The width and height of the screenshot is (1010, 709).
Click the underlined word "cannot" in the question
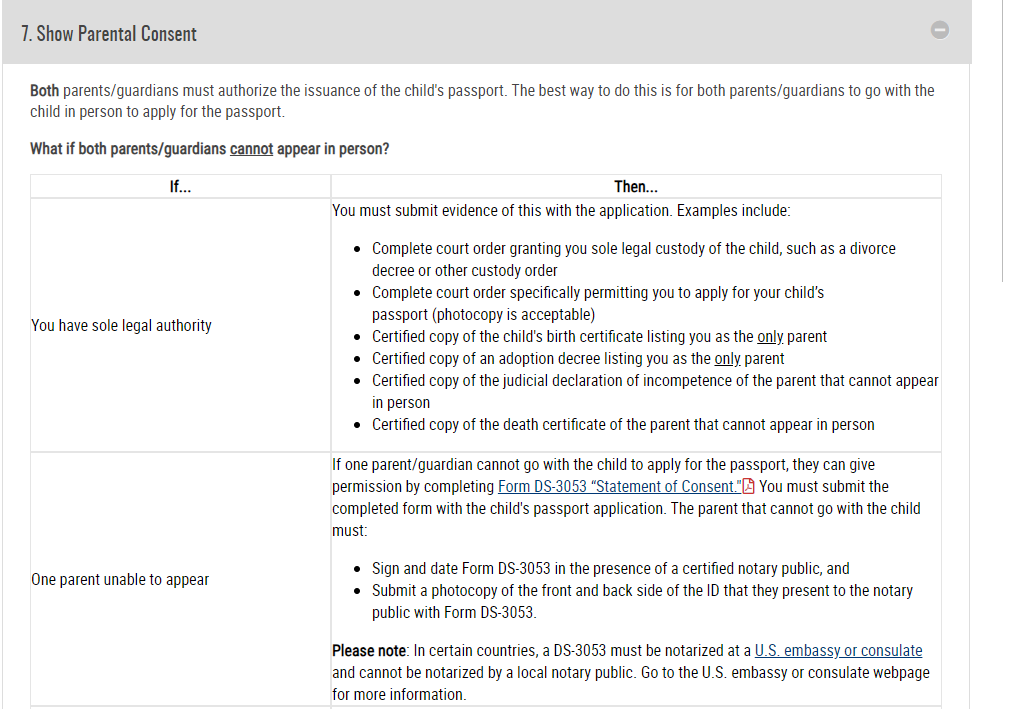(251, 149)
